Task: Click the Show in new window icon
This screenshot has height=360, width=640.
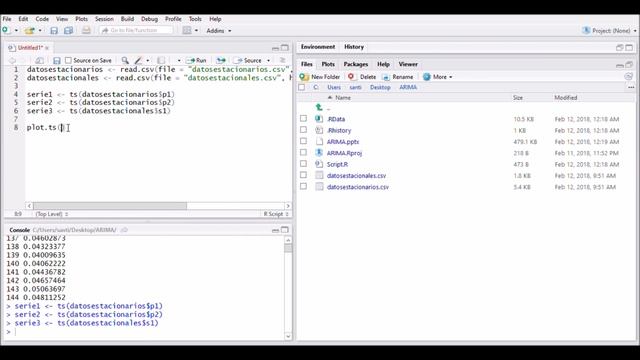Action: click(x=40, y=60)
